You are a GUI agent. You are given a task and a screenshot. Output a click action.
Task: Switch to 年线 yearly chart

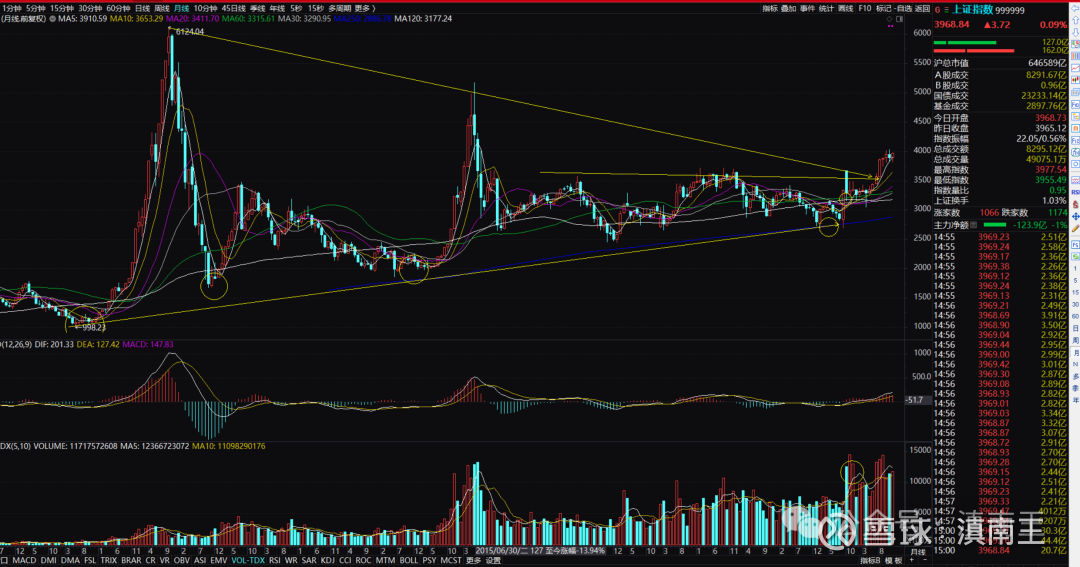277,8
